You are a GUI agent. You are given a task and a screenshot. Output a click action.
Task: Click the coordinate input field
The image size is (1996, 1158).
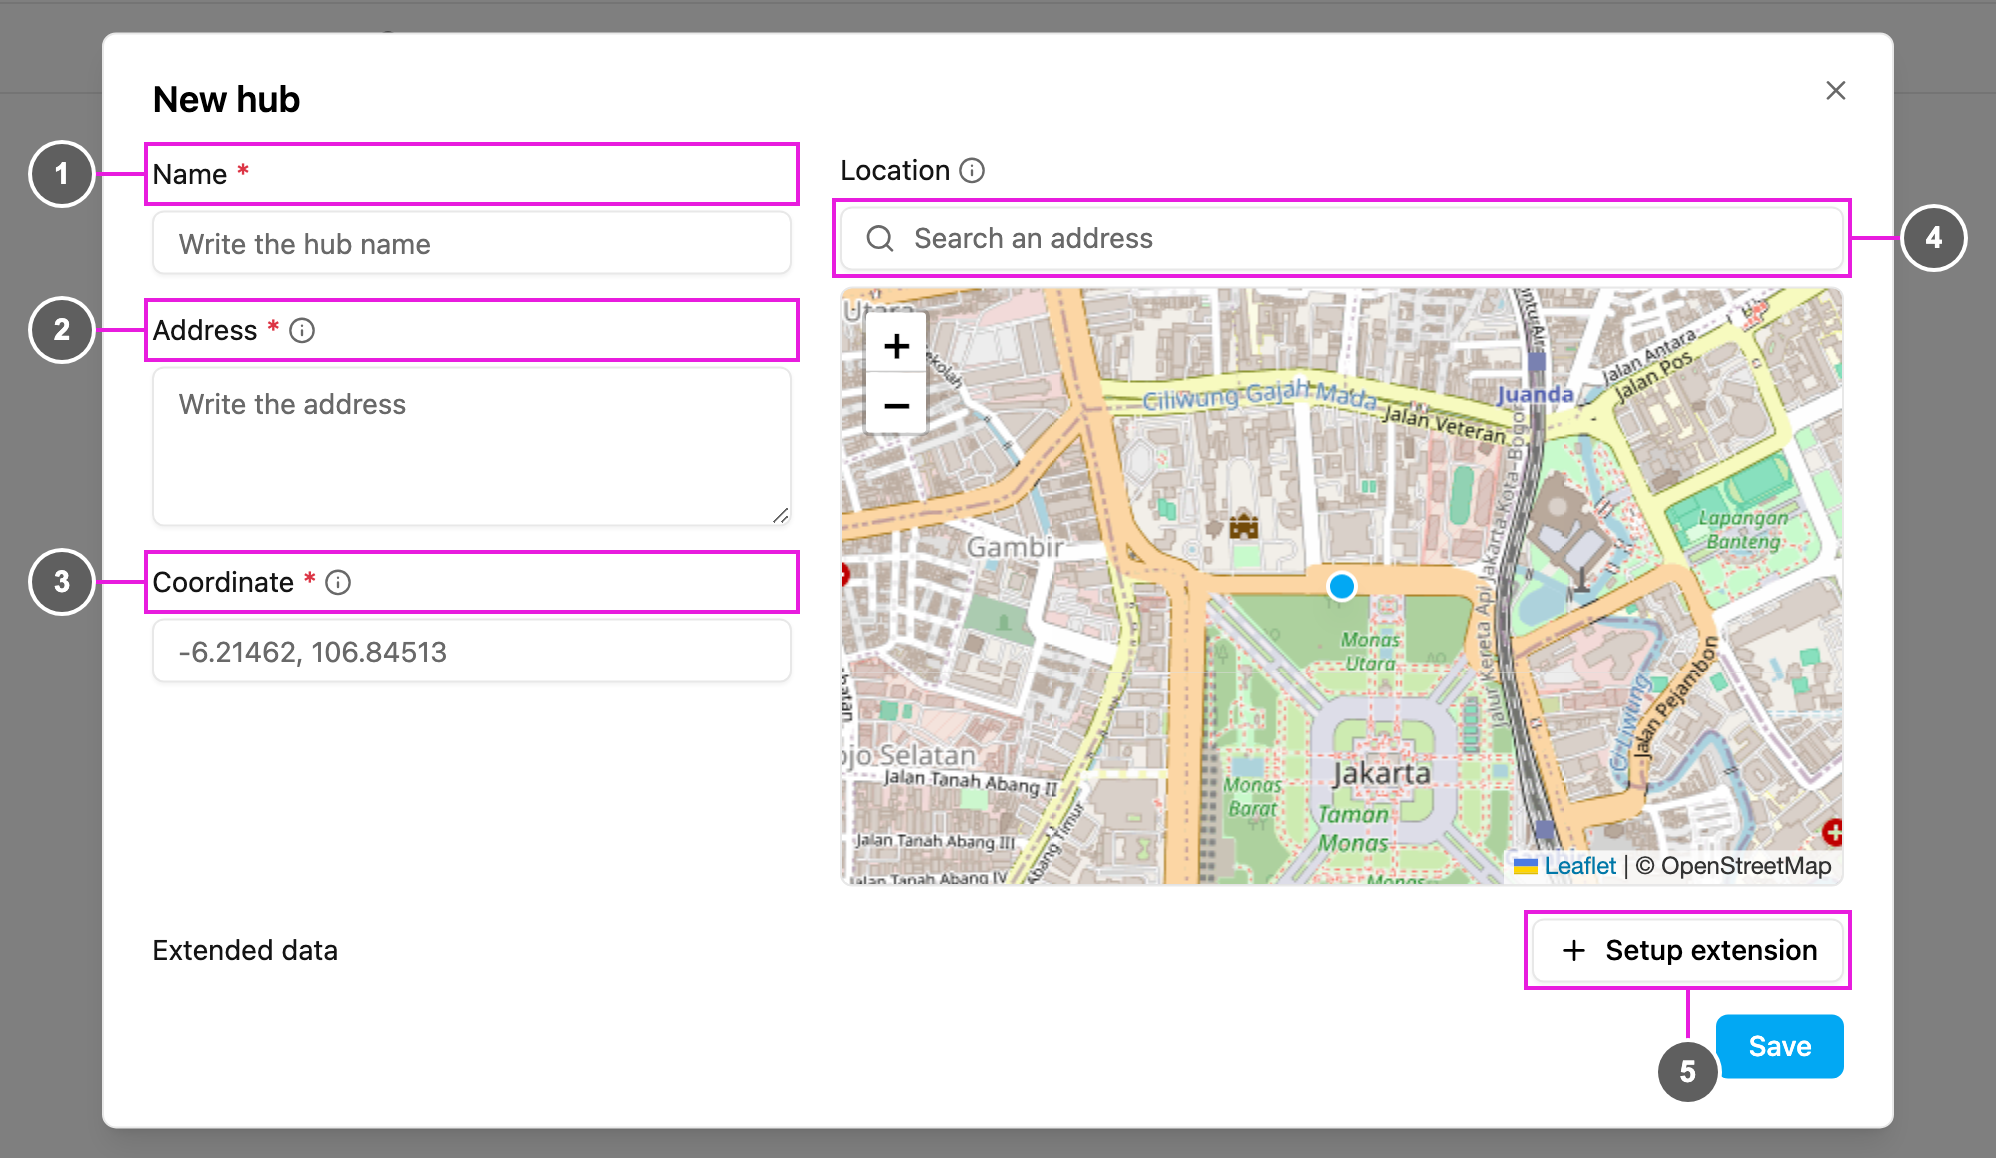pos(471,651)
